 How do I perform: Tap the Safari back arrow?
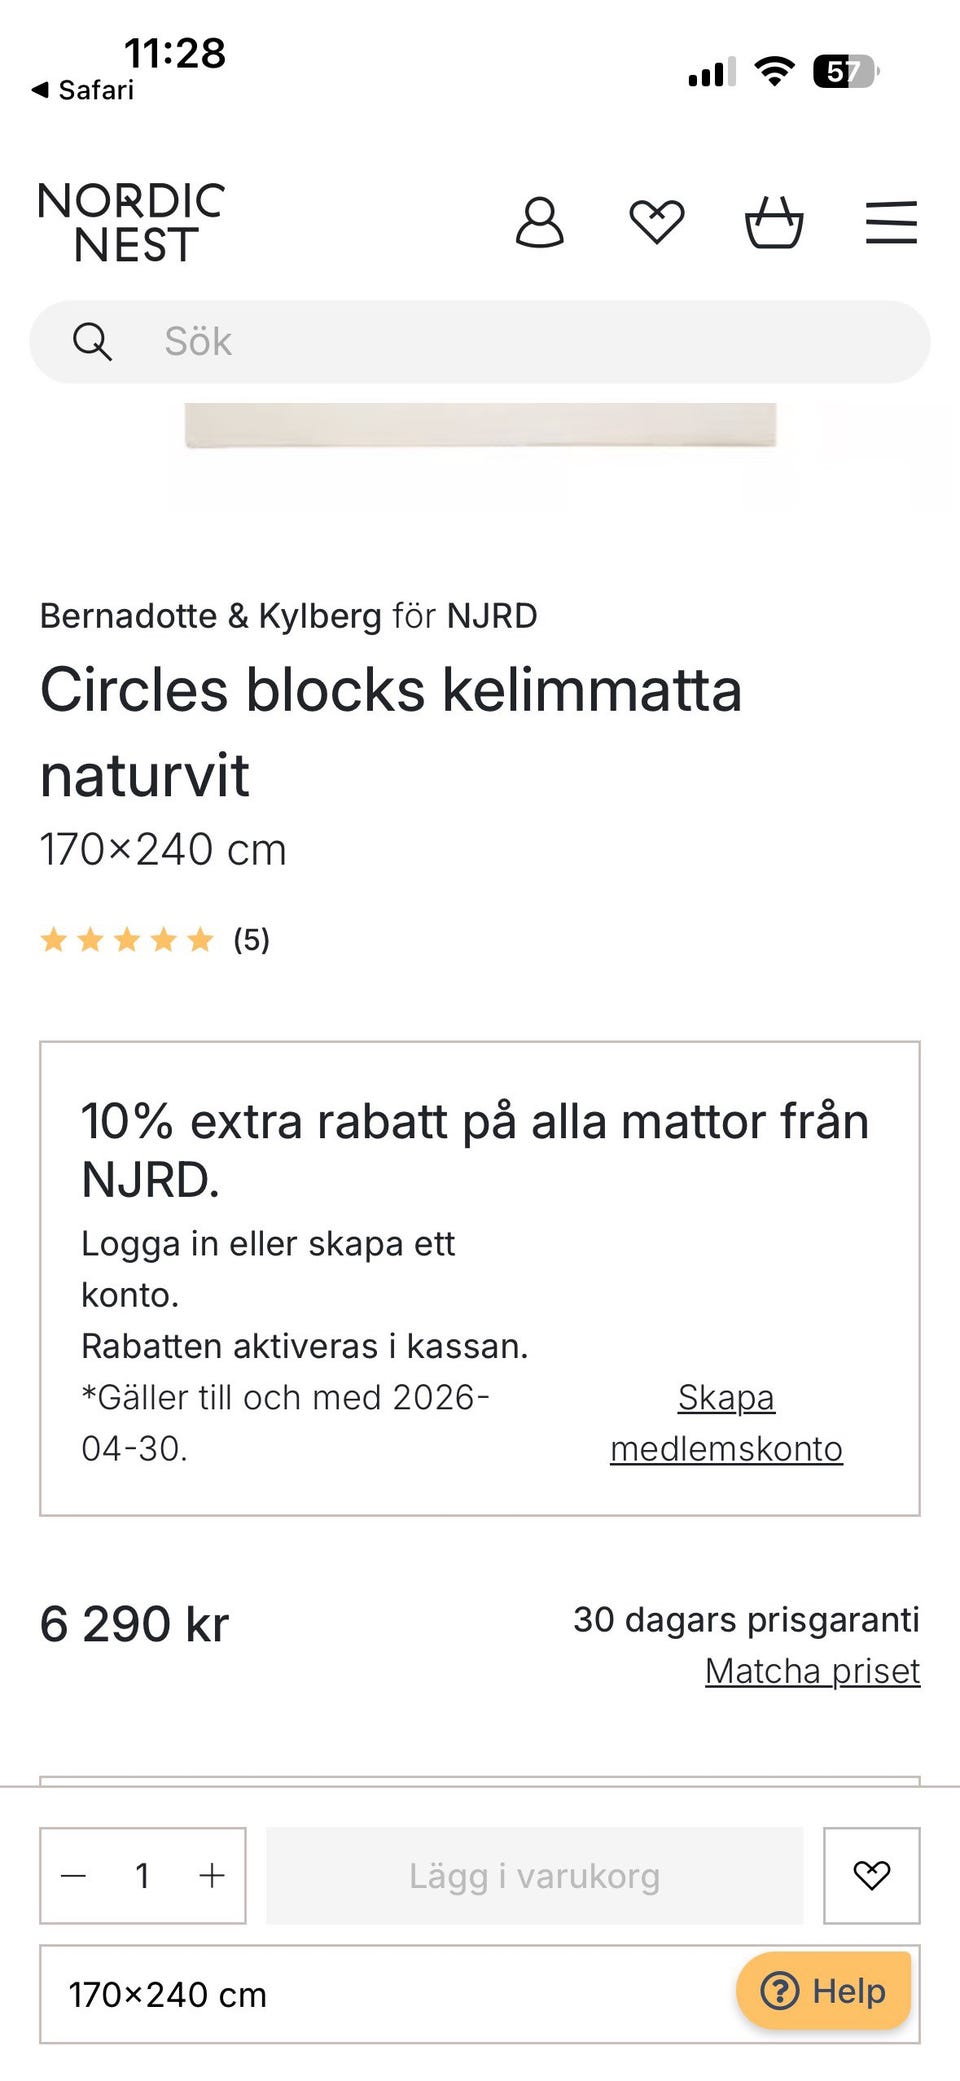[41, 90]
